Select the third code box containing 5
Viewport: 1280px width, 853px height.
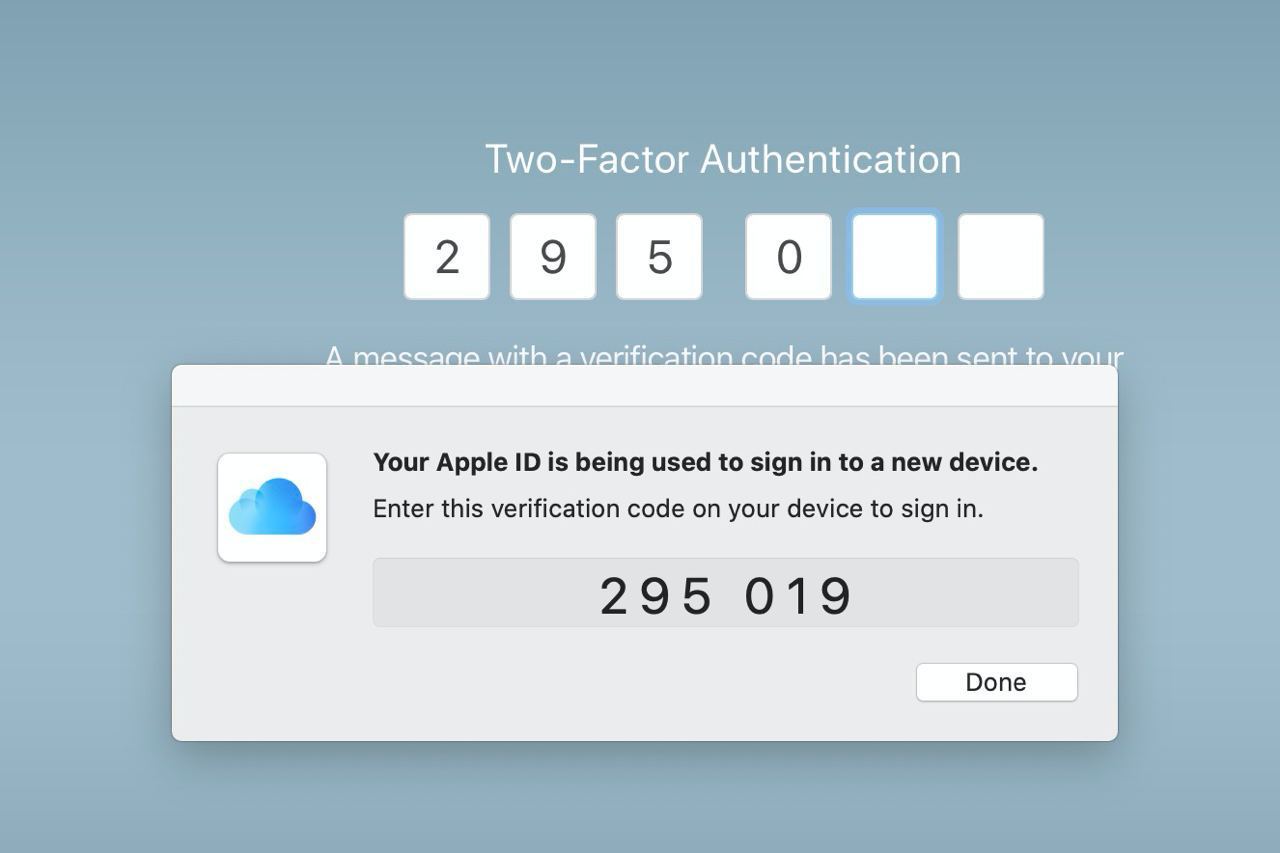tap(659, 256)
